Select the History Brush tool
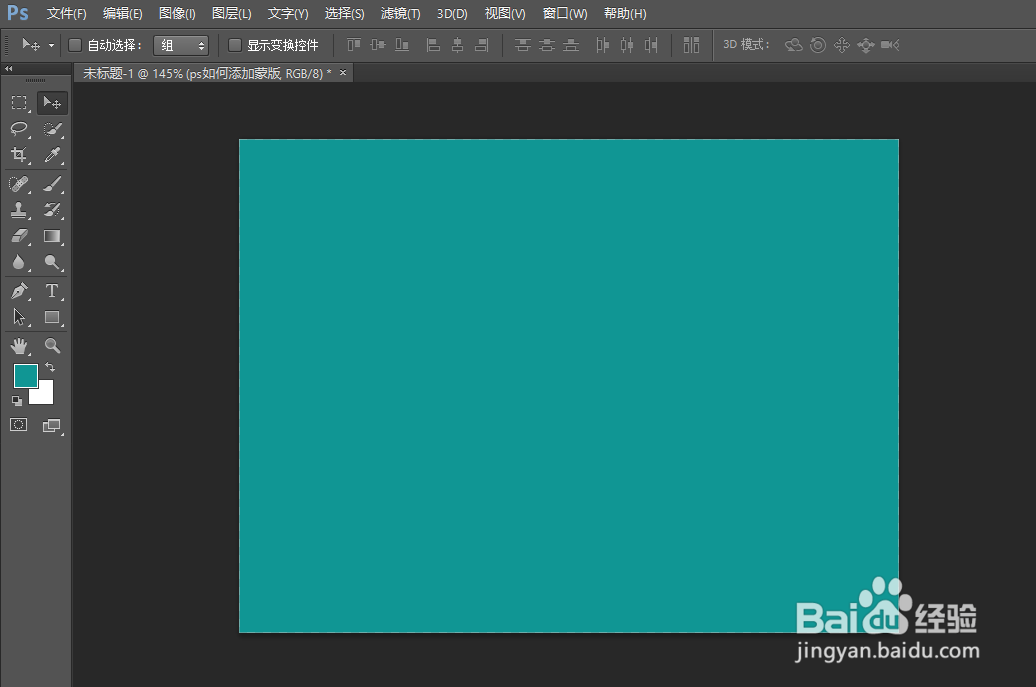The image size is (1036, 687). pos(52,210)
